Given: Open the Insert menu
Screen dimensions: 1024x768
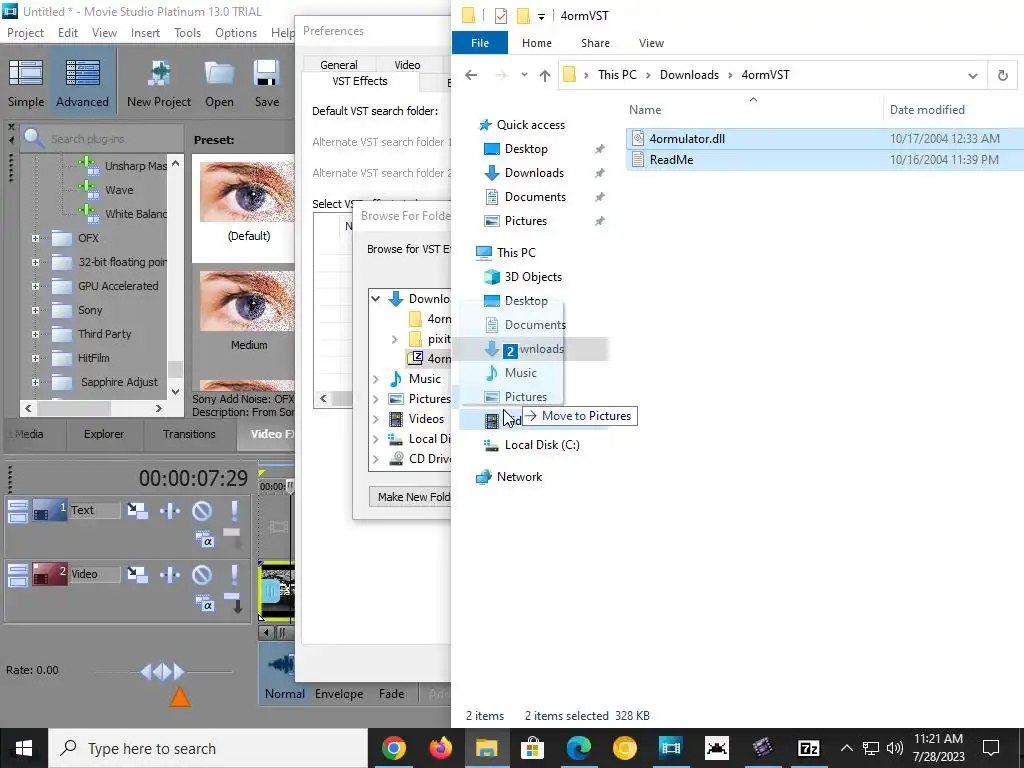Looking at the screenshot, I should pos(145,33).
